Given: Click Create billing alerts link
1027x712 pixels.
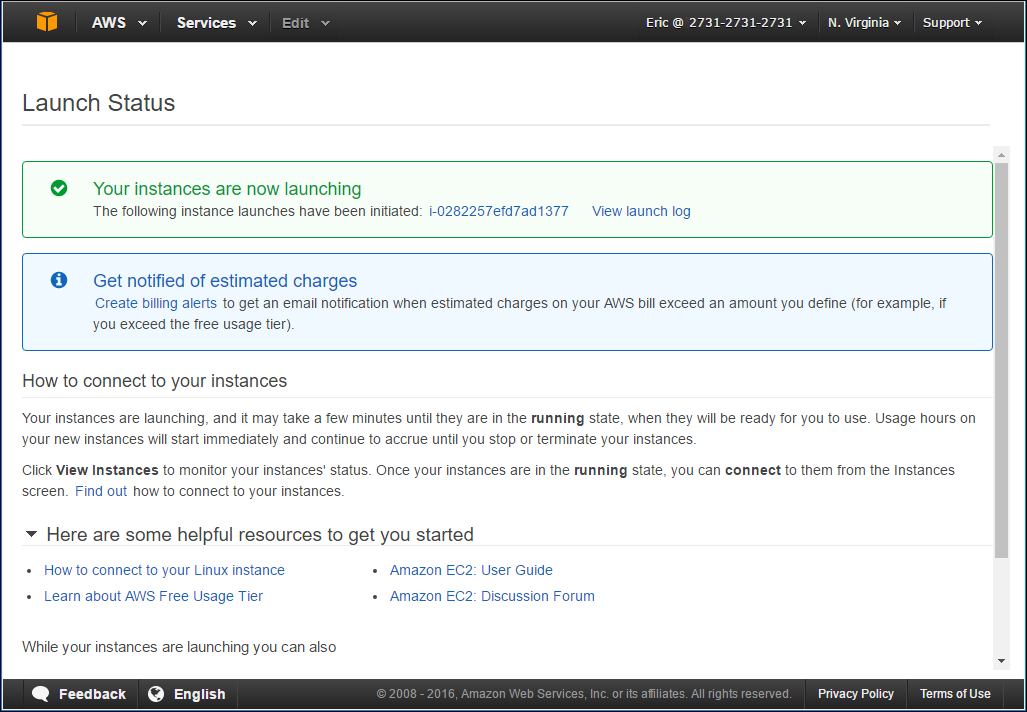Looking at the screenshot, I should tap(156, 303).
